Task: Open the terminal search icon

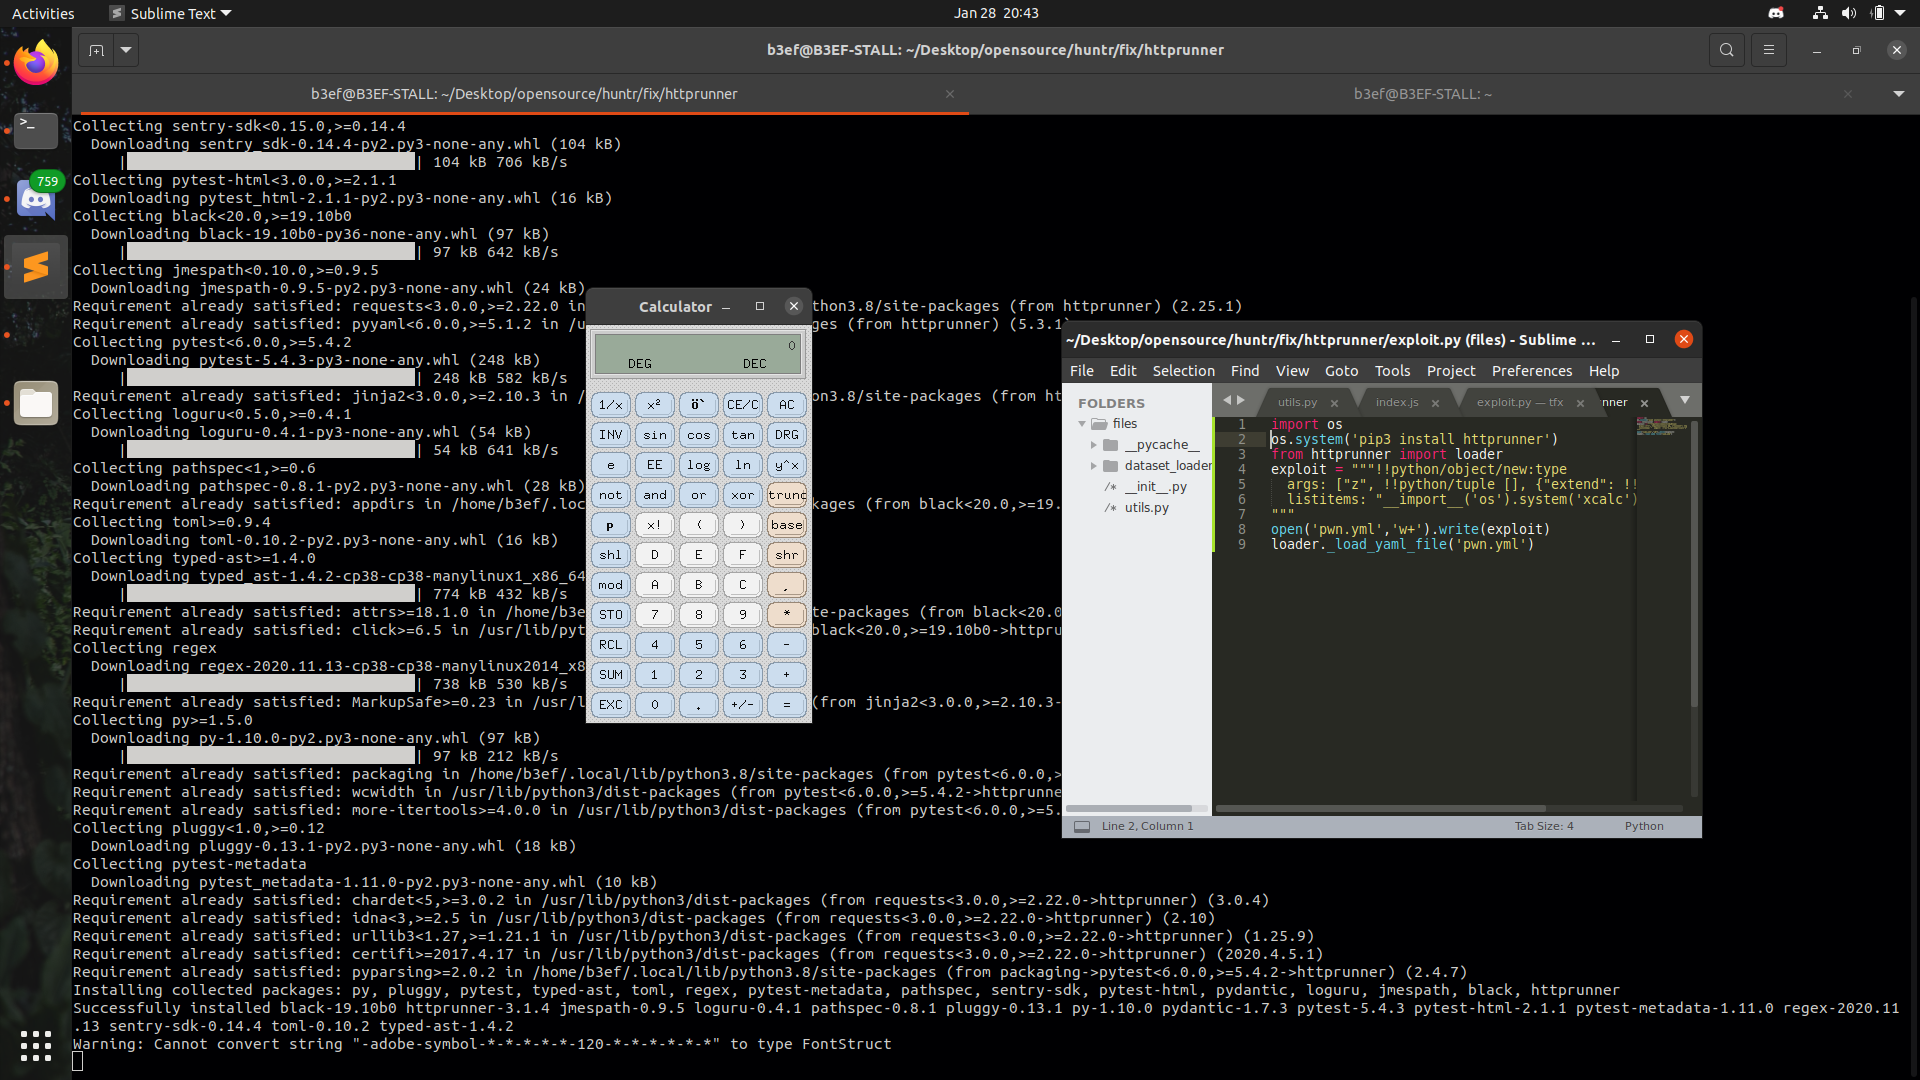Action: [x=1726, y=50]
